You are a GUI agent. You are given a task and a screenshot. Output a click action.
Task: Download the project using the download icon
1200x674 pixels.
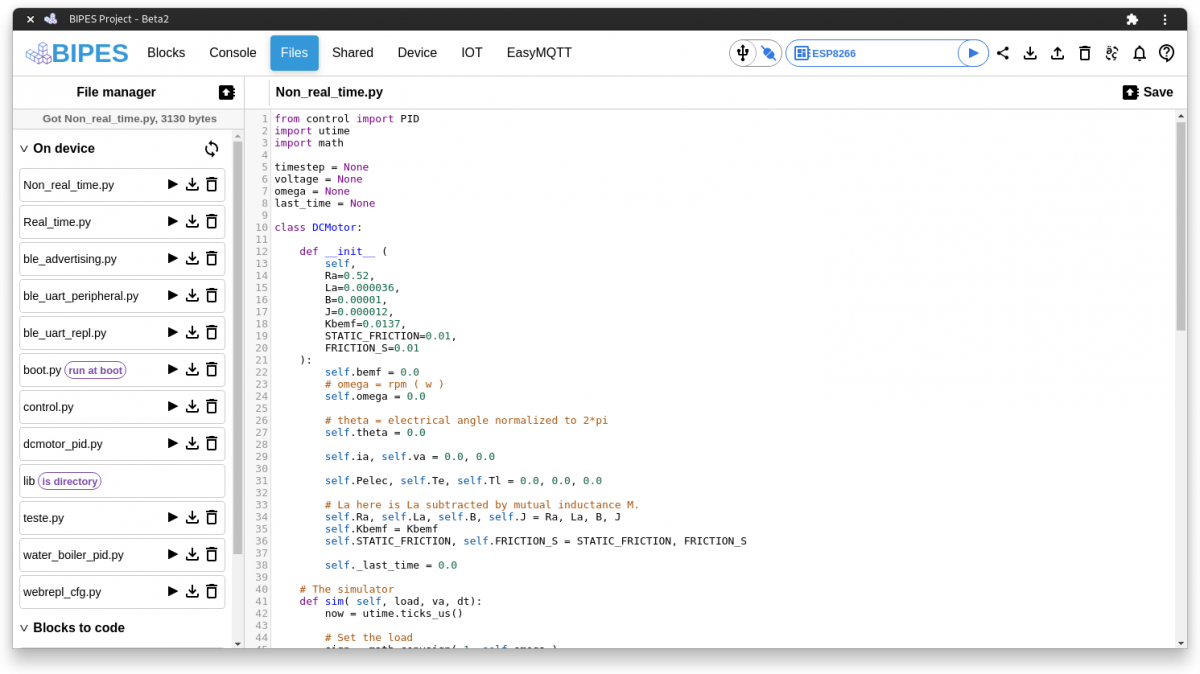point(1030,53)
